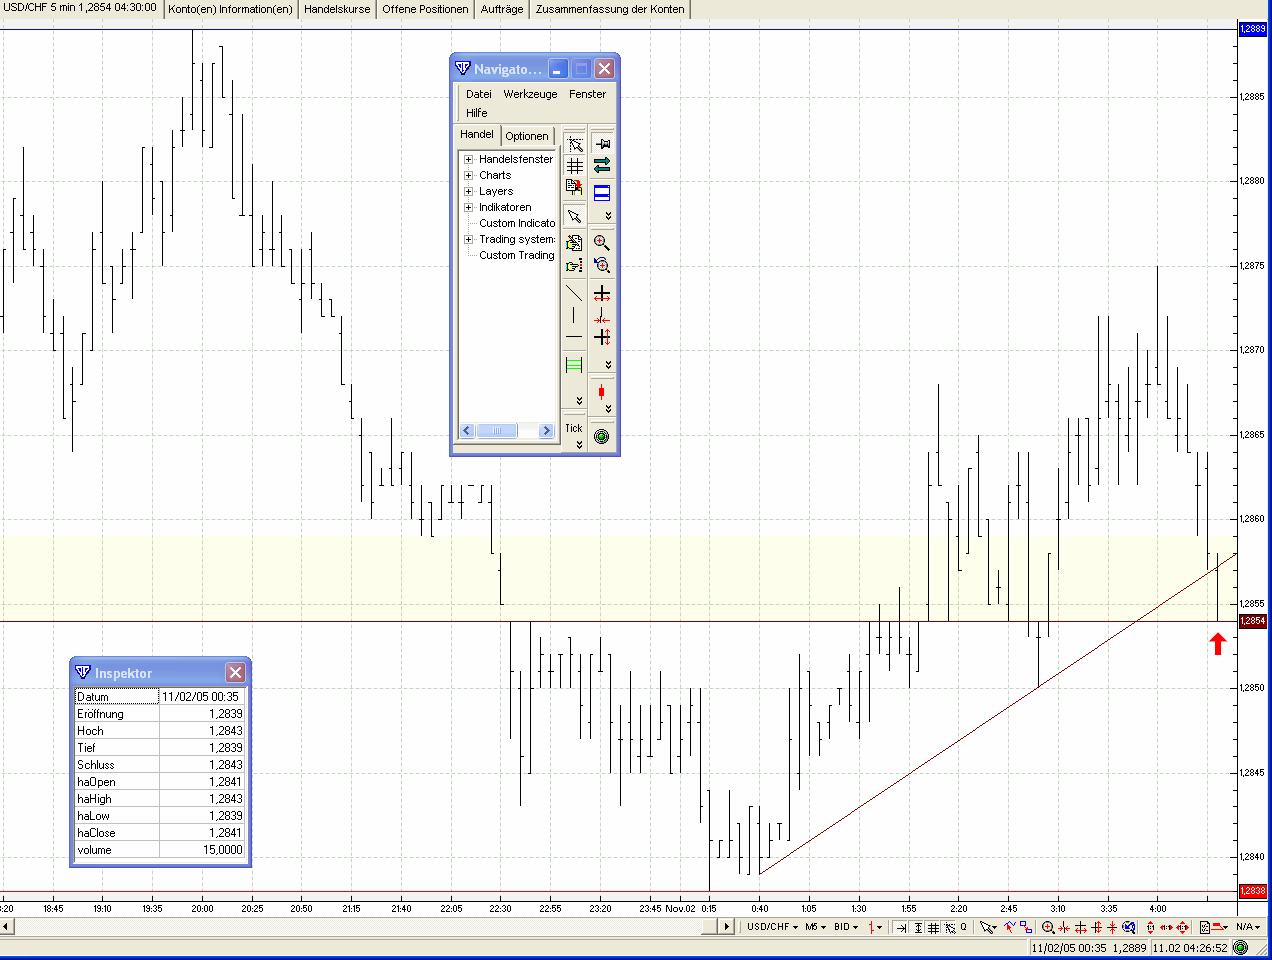This screenshot has width=1272, height=960.
Task: Open the Werkzeuge menu in Navigator
Action: point(530,94)
